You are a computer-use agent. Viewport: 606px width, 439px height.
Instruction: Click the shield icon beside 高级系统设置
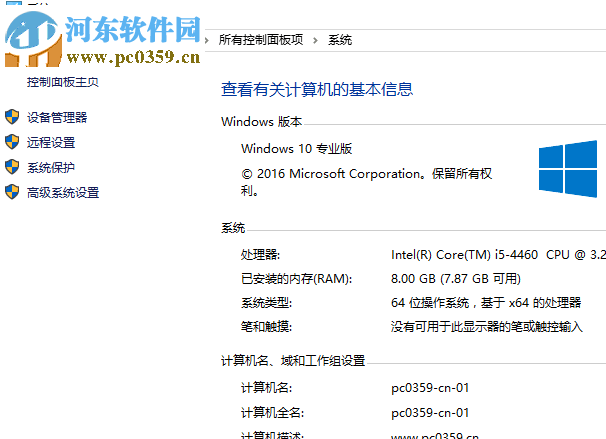tap(12, 192)
